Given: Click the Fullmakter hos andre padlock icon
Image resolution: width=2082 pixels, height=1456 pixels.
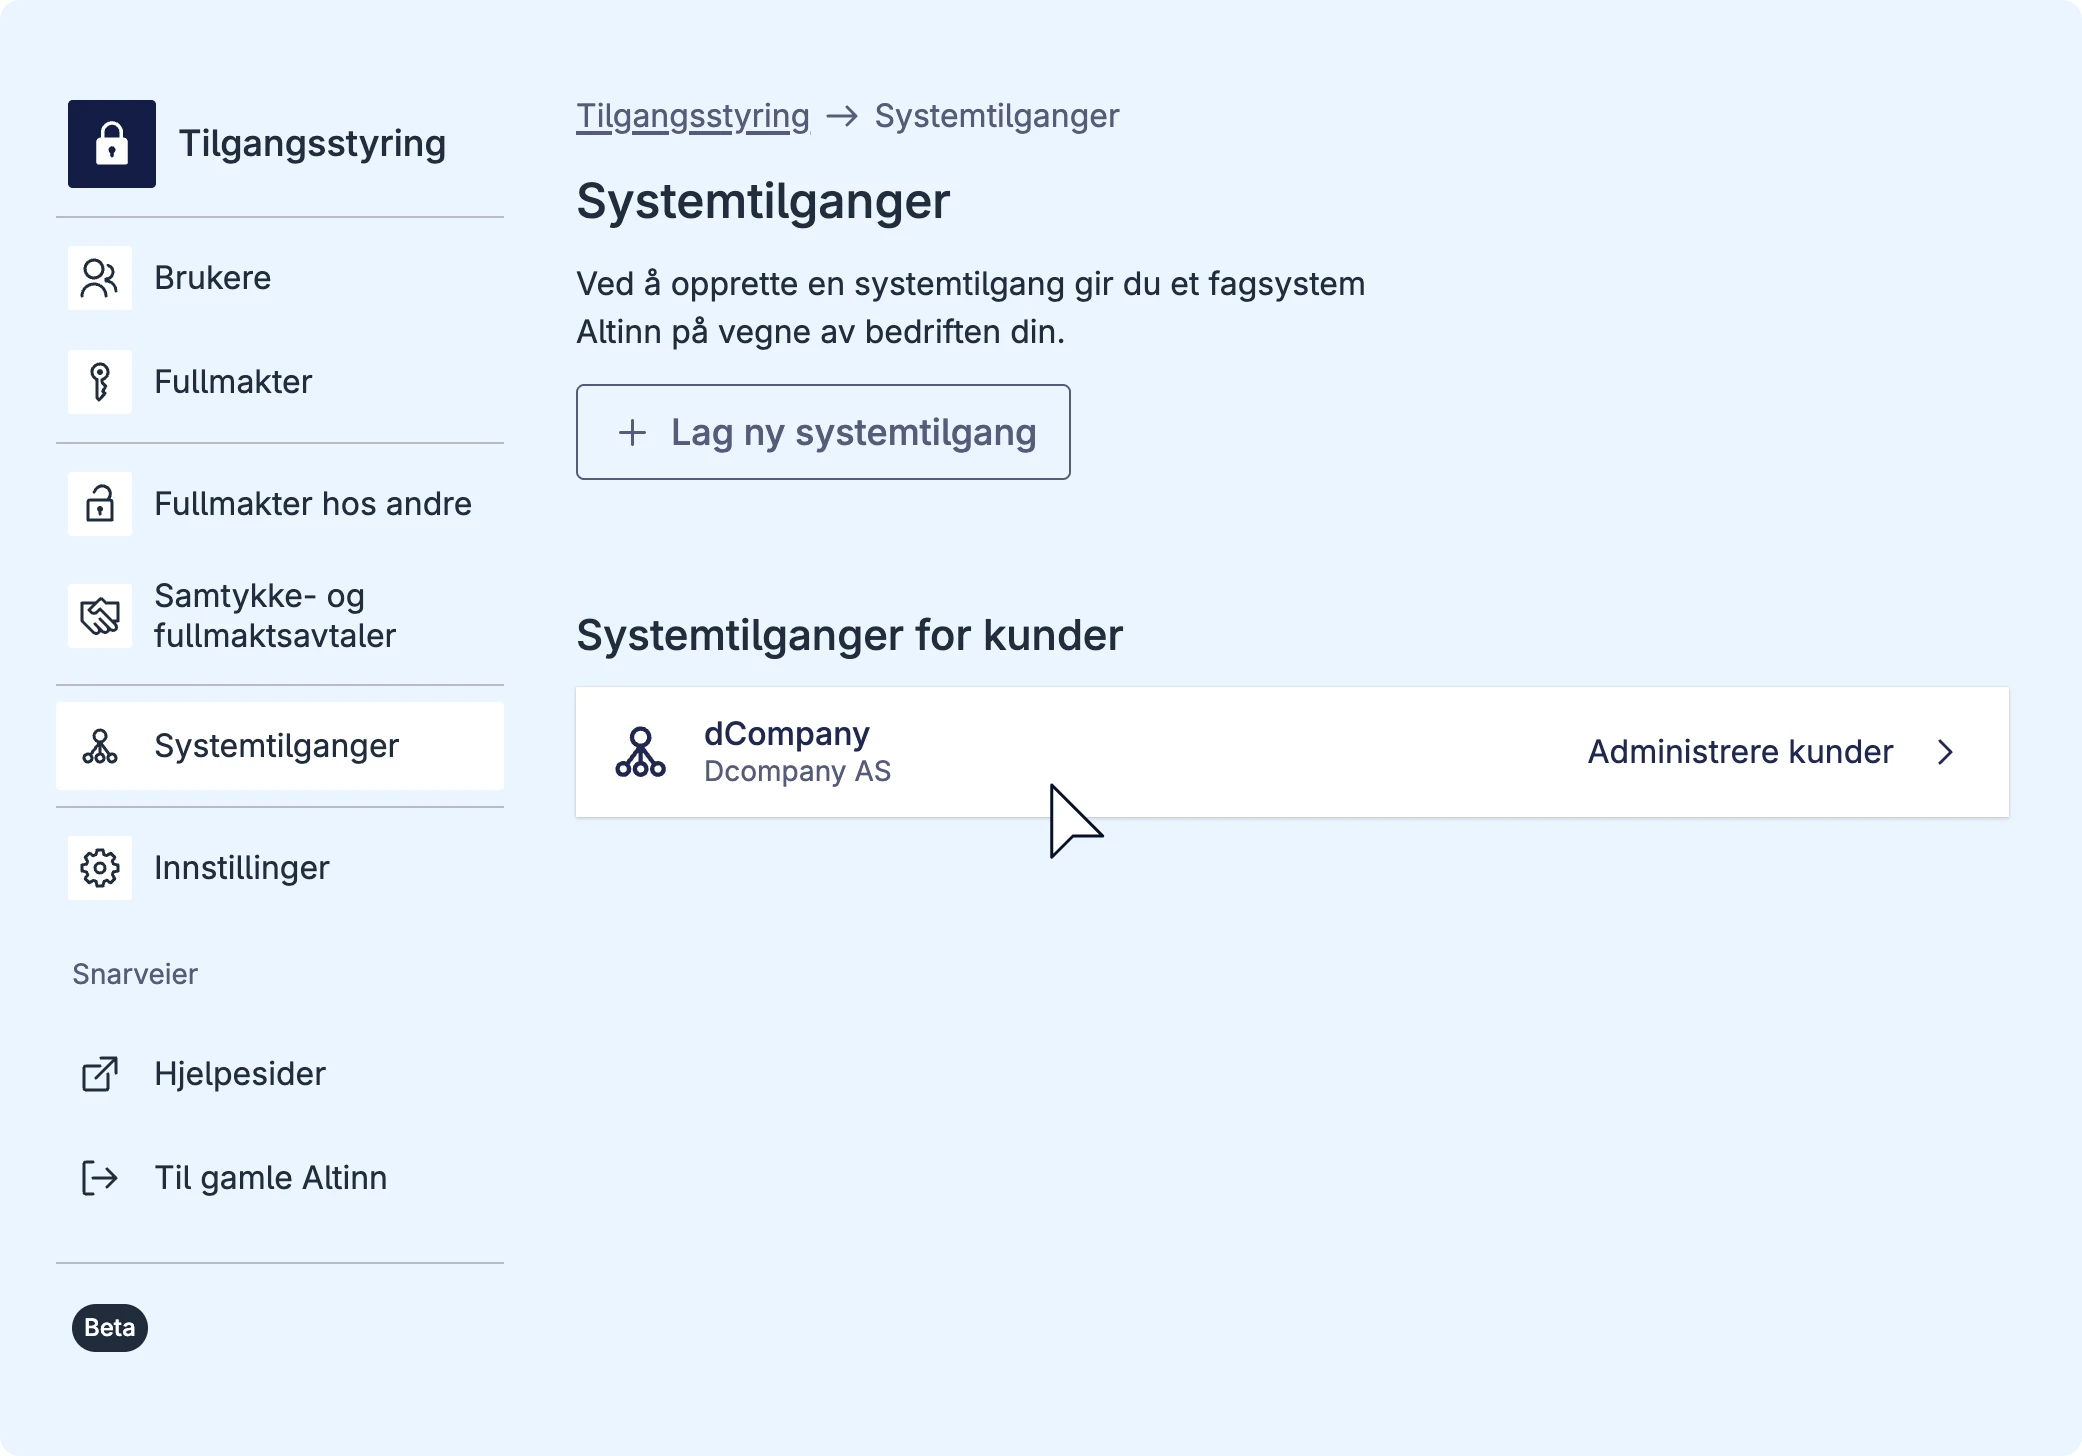Looking at the screenshot, I should [100, 504].
